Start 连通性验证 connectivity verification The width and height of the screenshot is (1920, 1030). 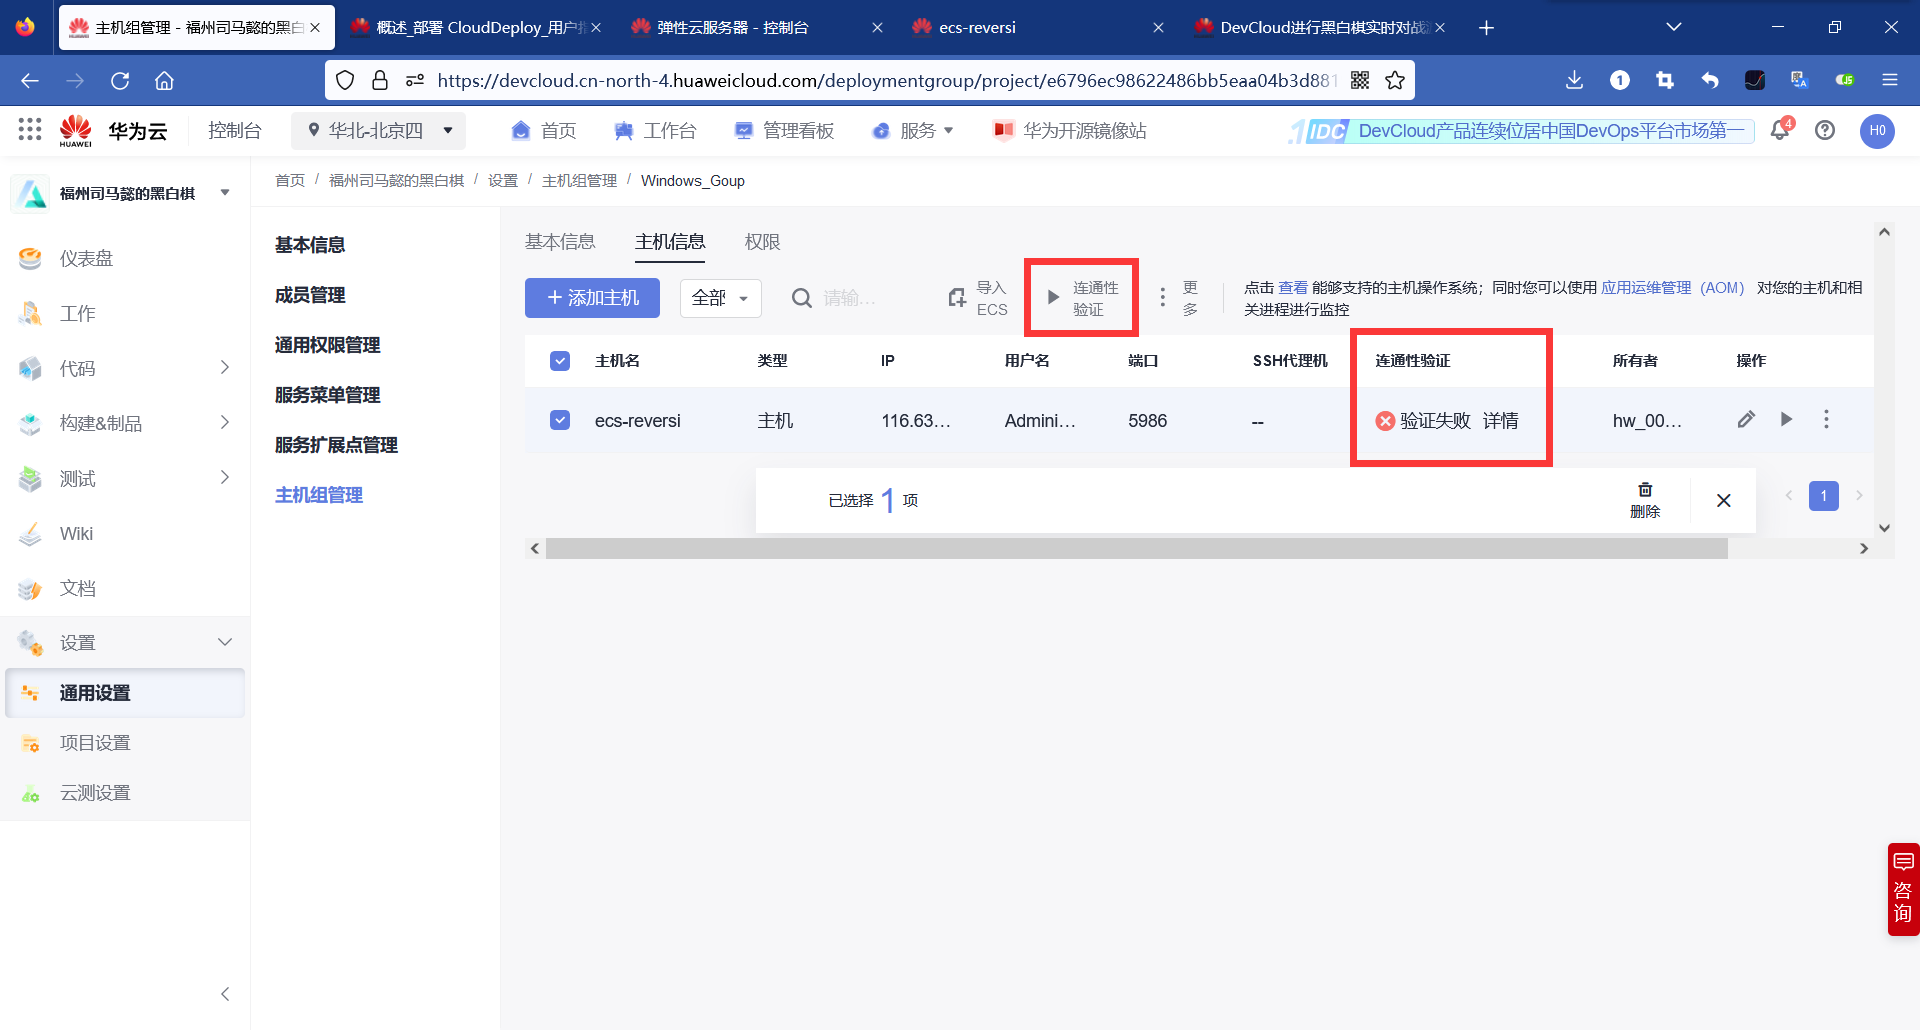[1081, 297]
